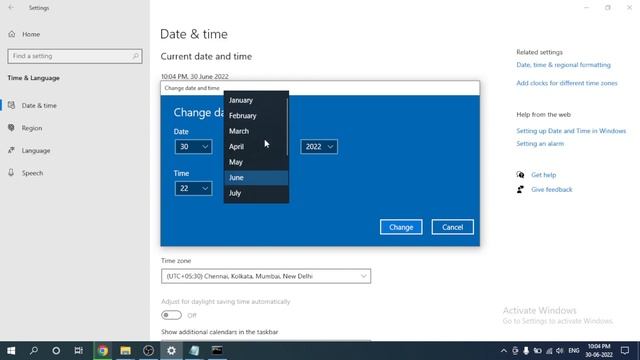640x360 pixels.
Task: Open Setting an alarm help link
Action: pyautogui.click(x=540, y=144)
